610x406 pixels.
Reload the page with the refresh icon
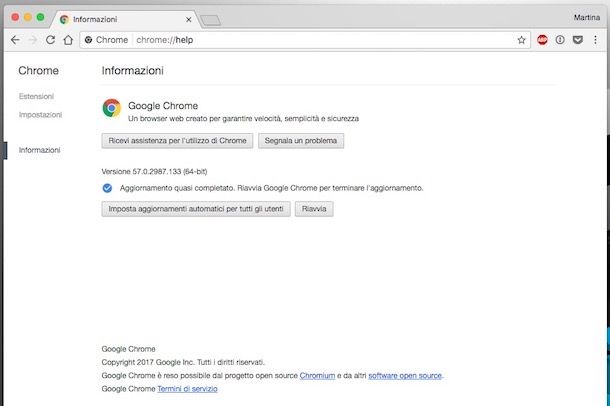click(x=50, y=40)
